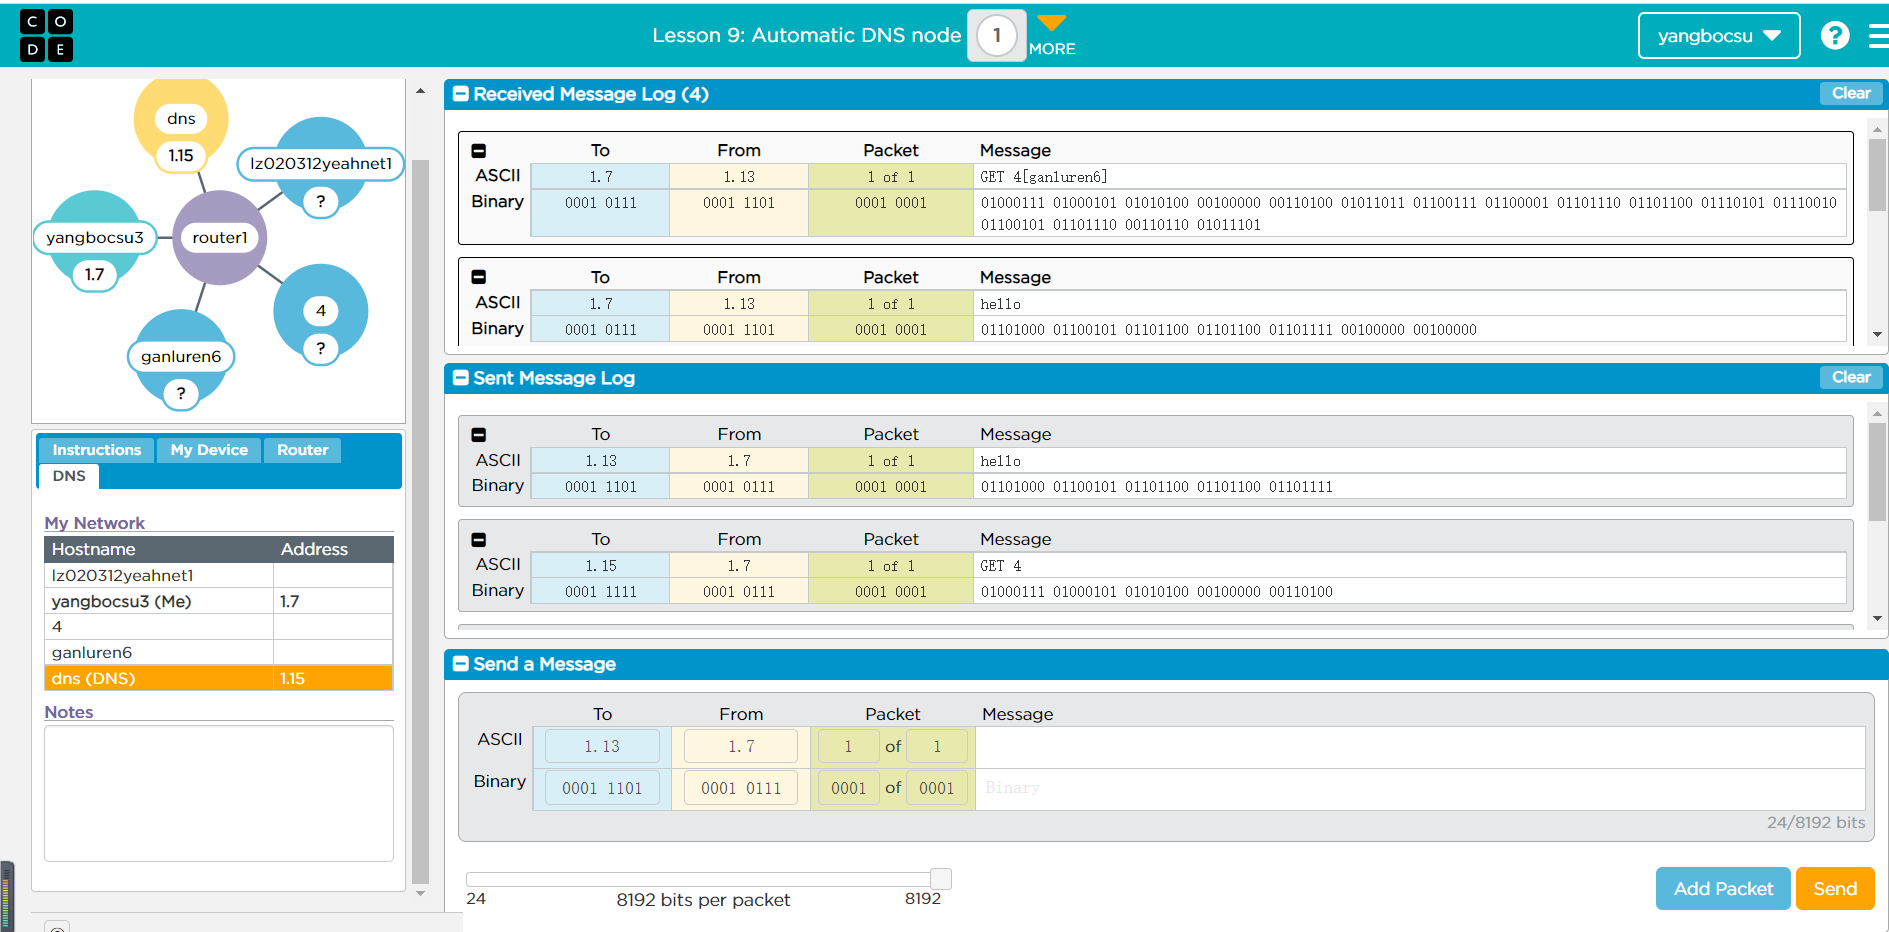Click the 24/8192 bits counter text

tap(1815, 822)
